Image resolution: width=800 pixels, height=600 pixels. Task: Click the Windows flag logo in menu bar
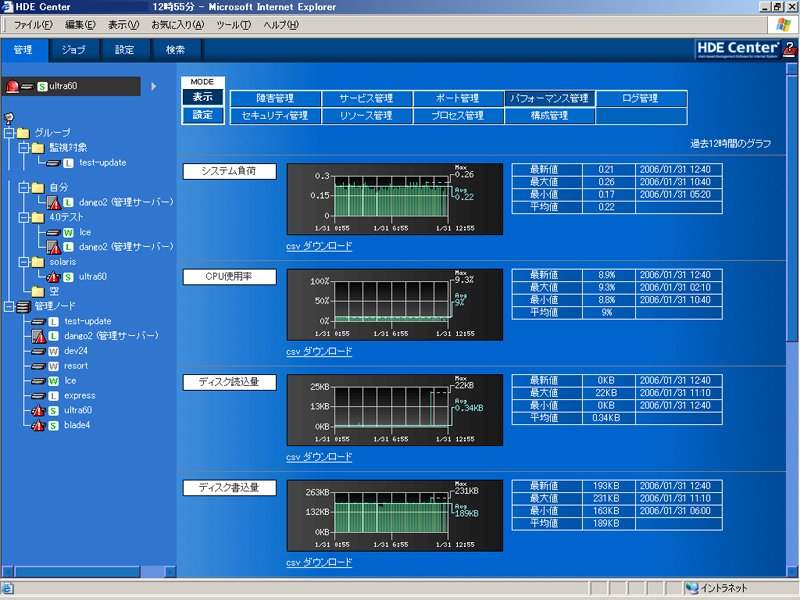tap(784, 24)
